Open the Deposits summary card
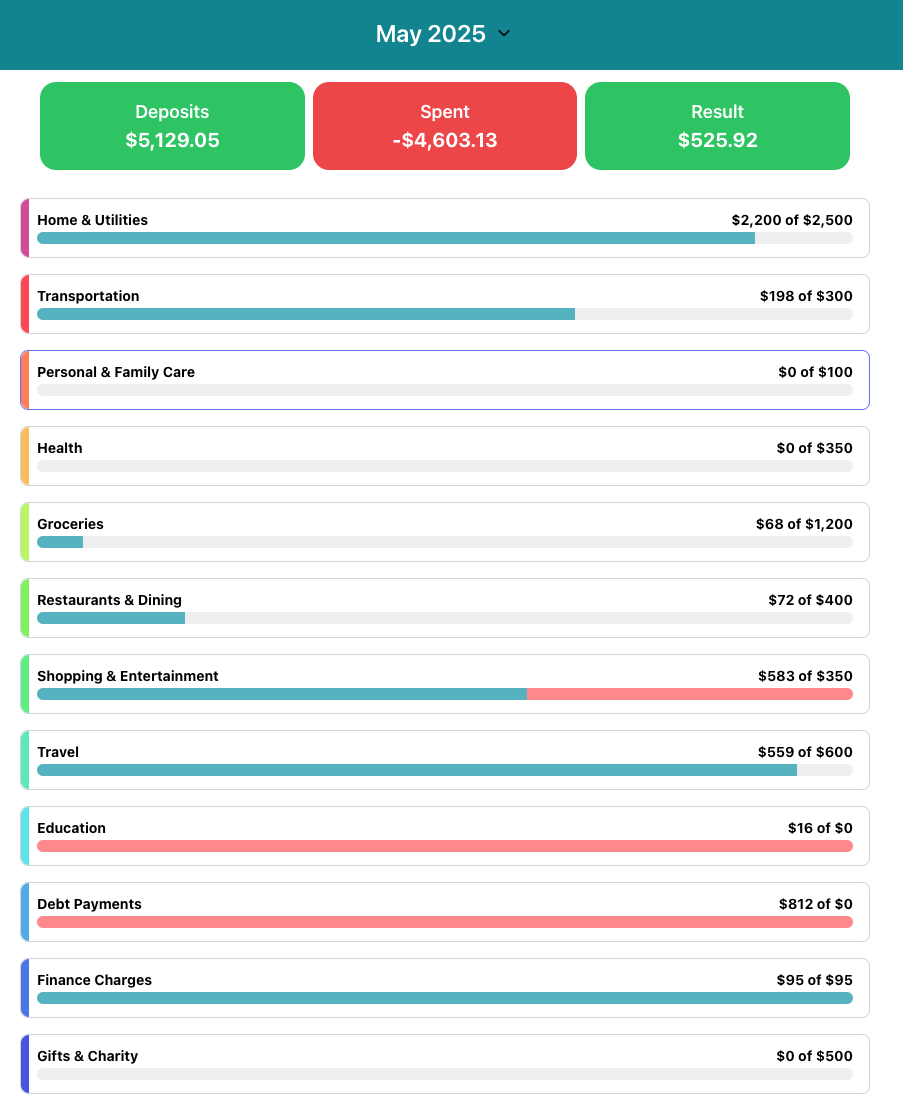Viewport: 903px width, 1100px height. 172,126
